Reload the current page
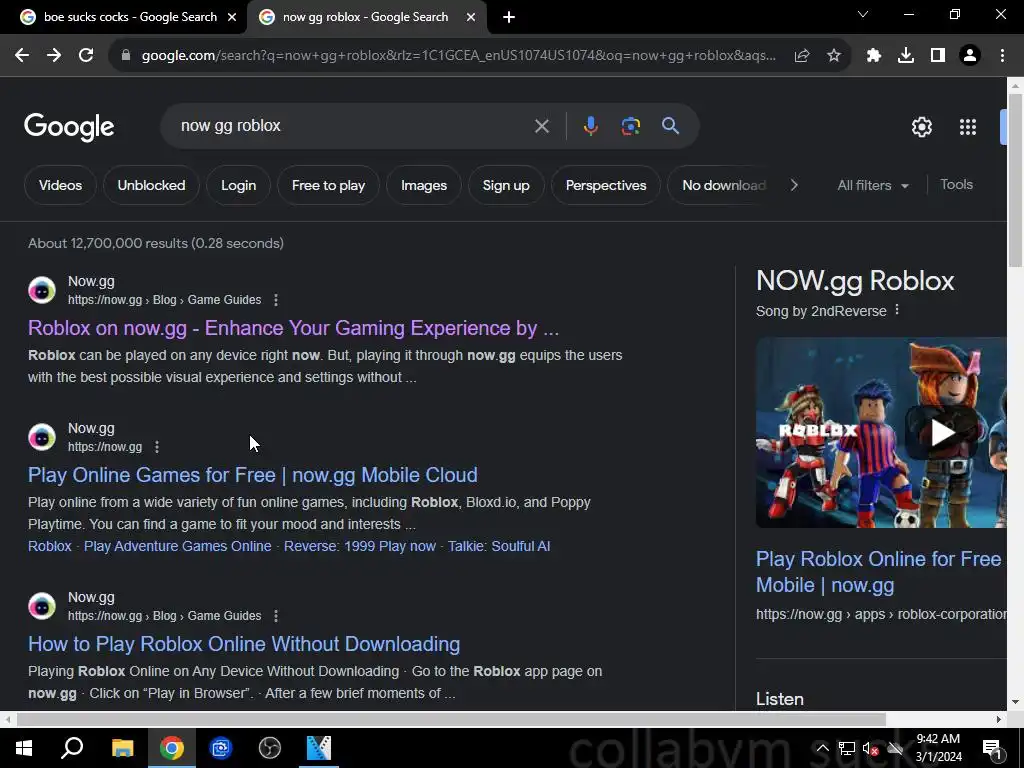Image resolution: width=1024 pixels, height=768 pixels. (86, 56)
